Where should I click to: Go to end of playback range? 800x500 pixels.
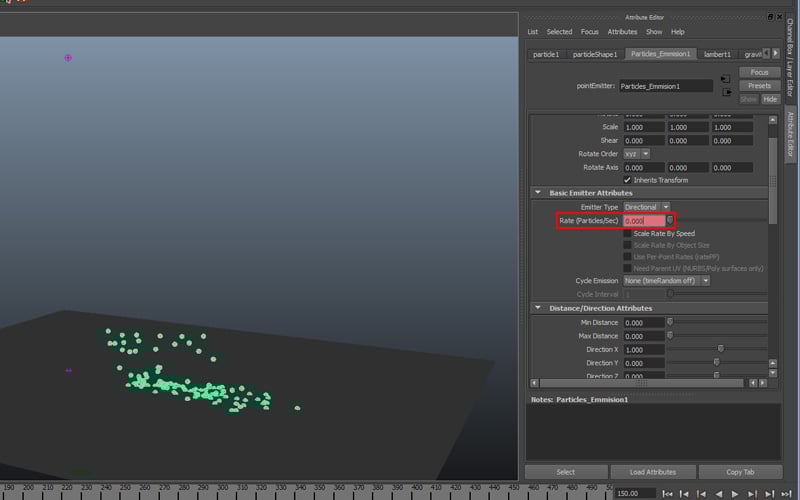pos(787,493)
